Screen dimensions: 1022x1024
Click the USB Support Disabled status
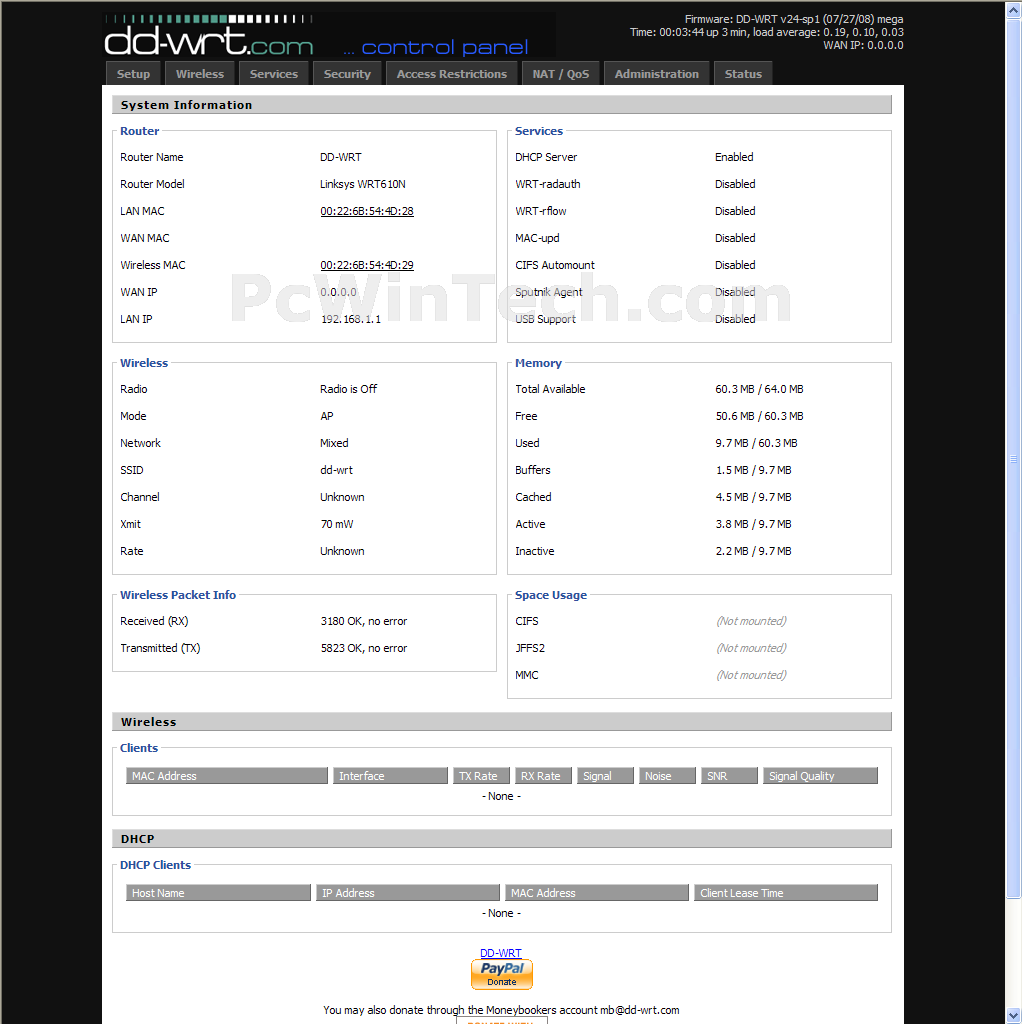[735, 319]
